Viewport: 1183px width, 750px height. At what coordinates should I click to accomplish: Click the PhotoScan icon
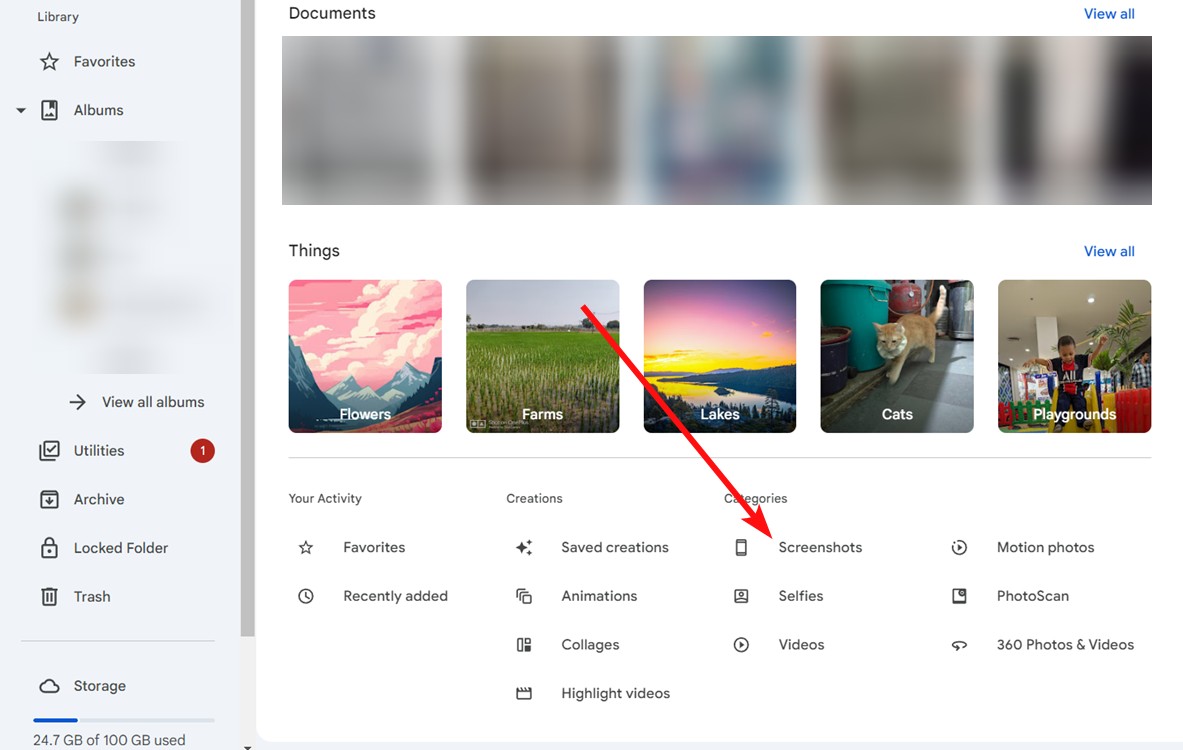click(959, 595)
